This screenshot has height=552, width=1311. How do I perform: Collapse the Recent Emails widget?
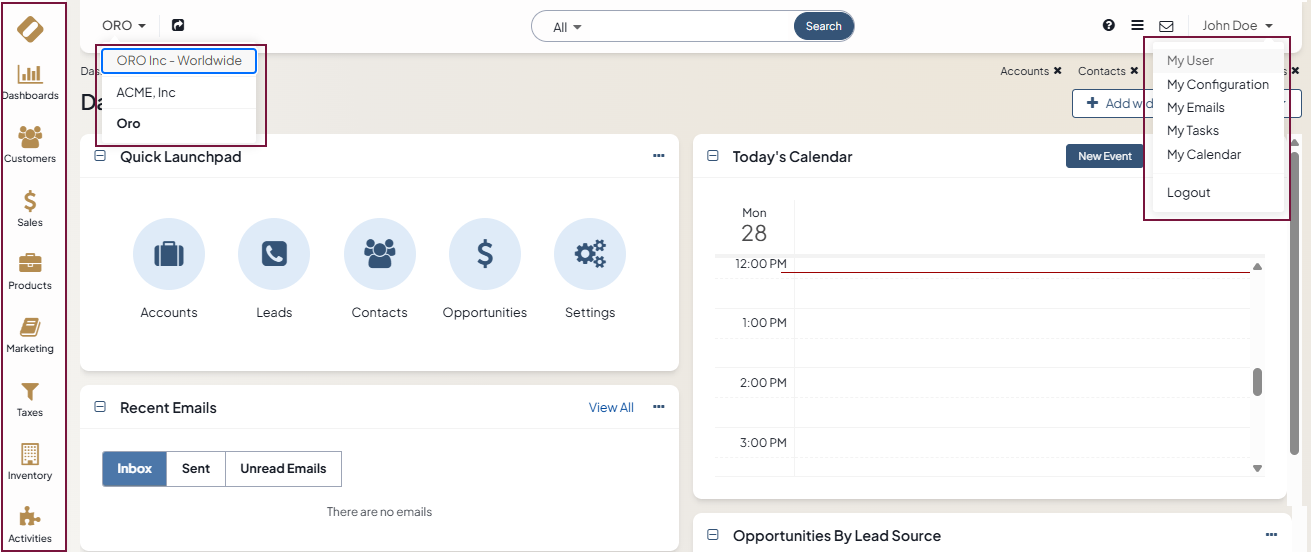[x=100, y=407]
